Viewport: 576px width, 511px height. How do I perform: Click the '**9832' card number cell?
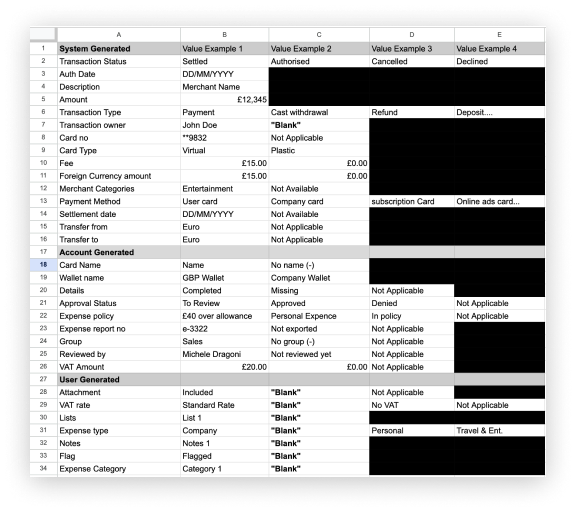(224, 138)
